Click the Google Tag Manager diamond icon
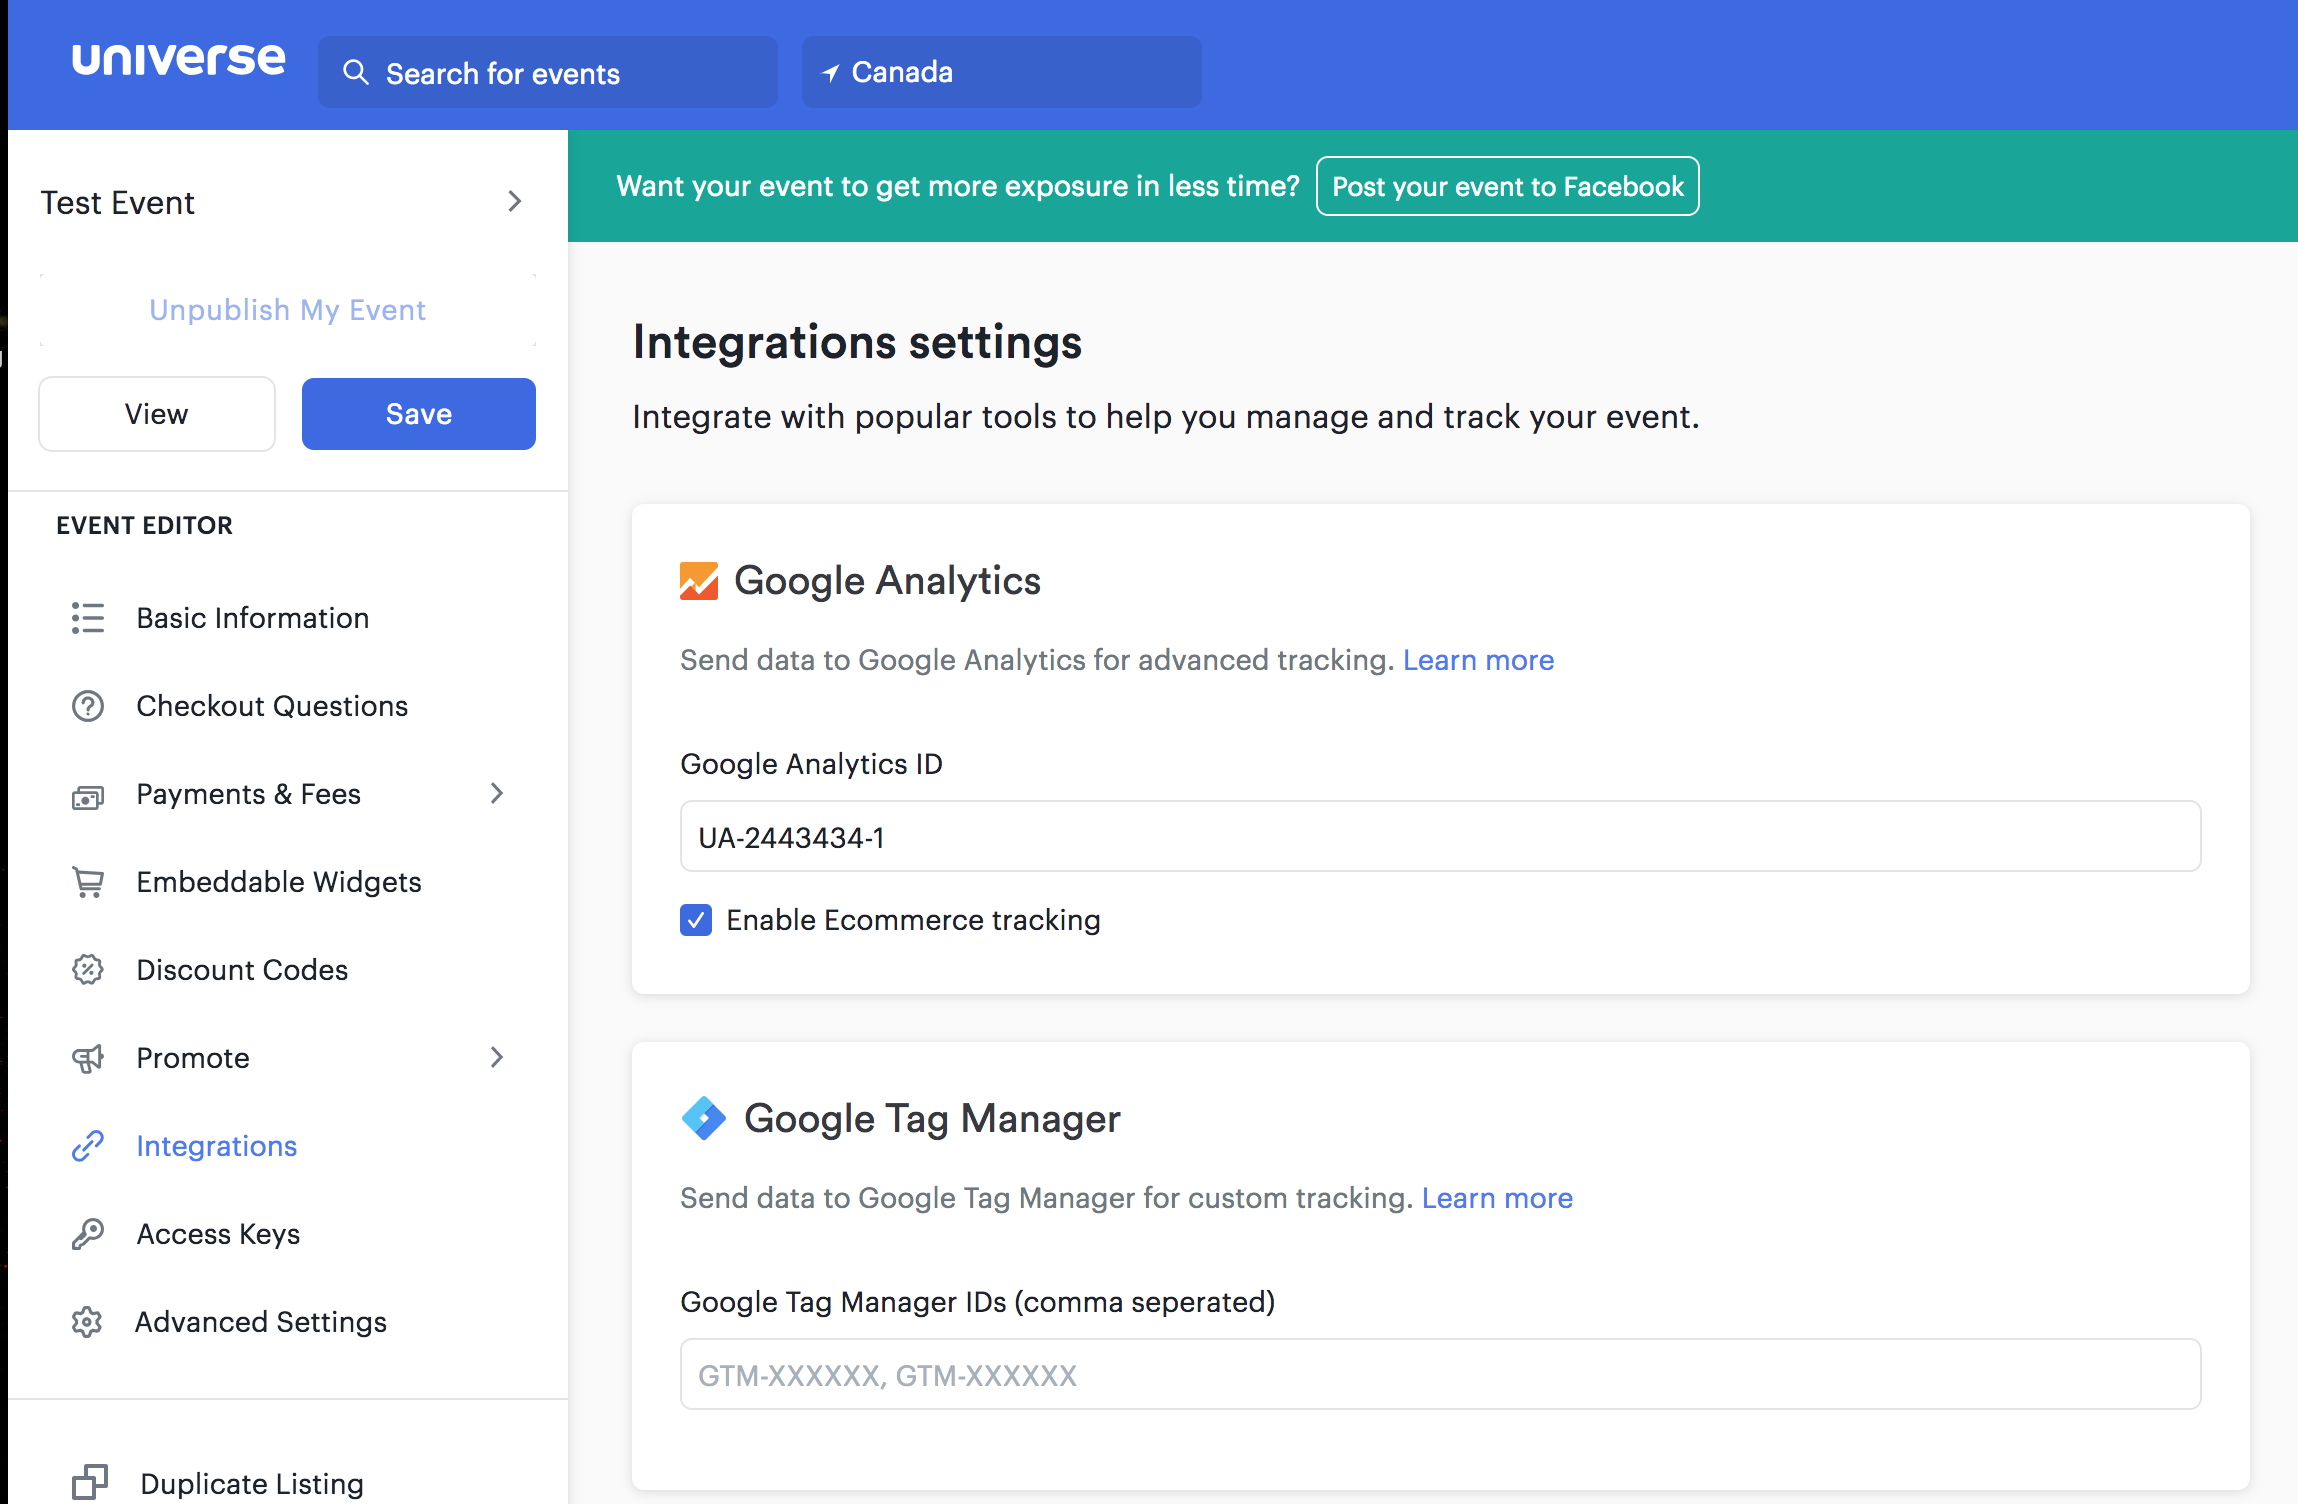This screenshot has height=1504, width=2298. pyautogui.click(x=704, y=1118)
